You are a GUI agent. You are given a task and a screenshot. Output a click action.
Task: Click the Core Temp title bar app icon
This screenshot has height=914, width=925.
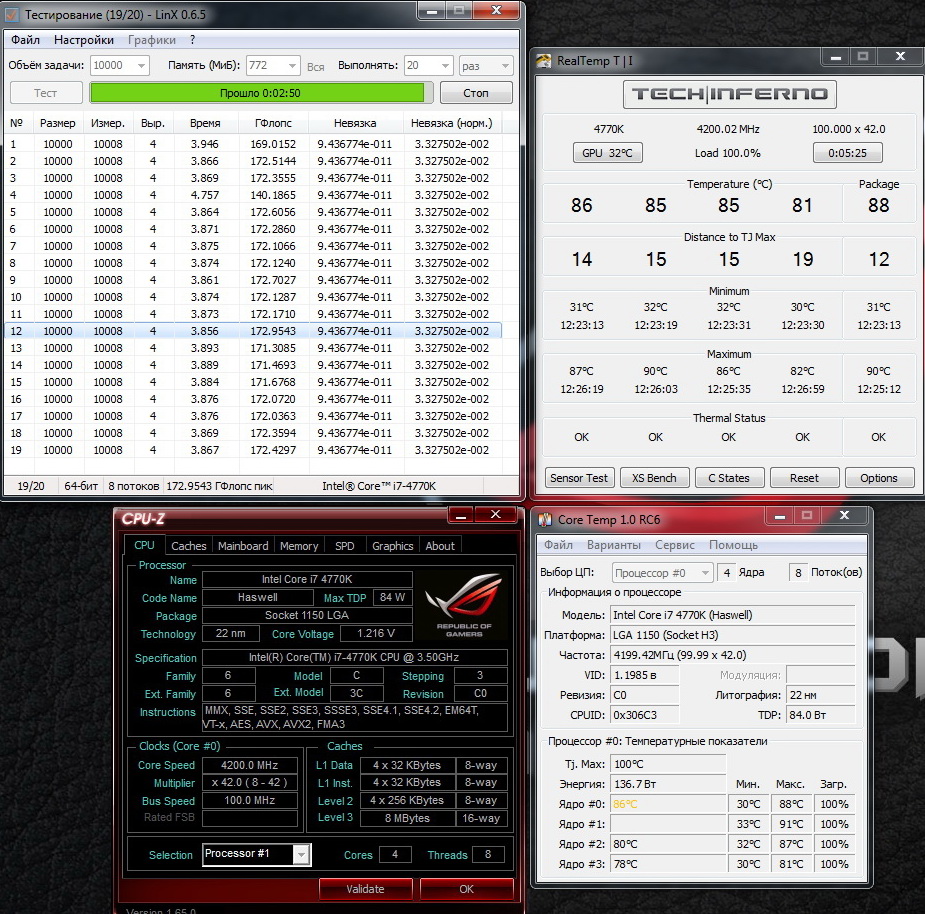(x=545, y=519)
